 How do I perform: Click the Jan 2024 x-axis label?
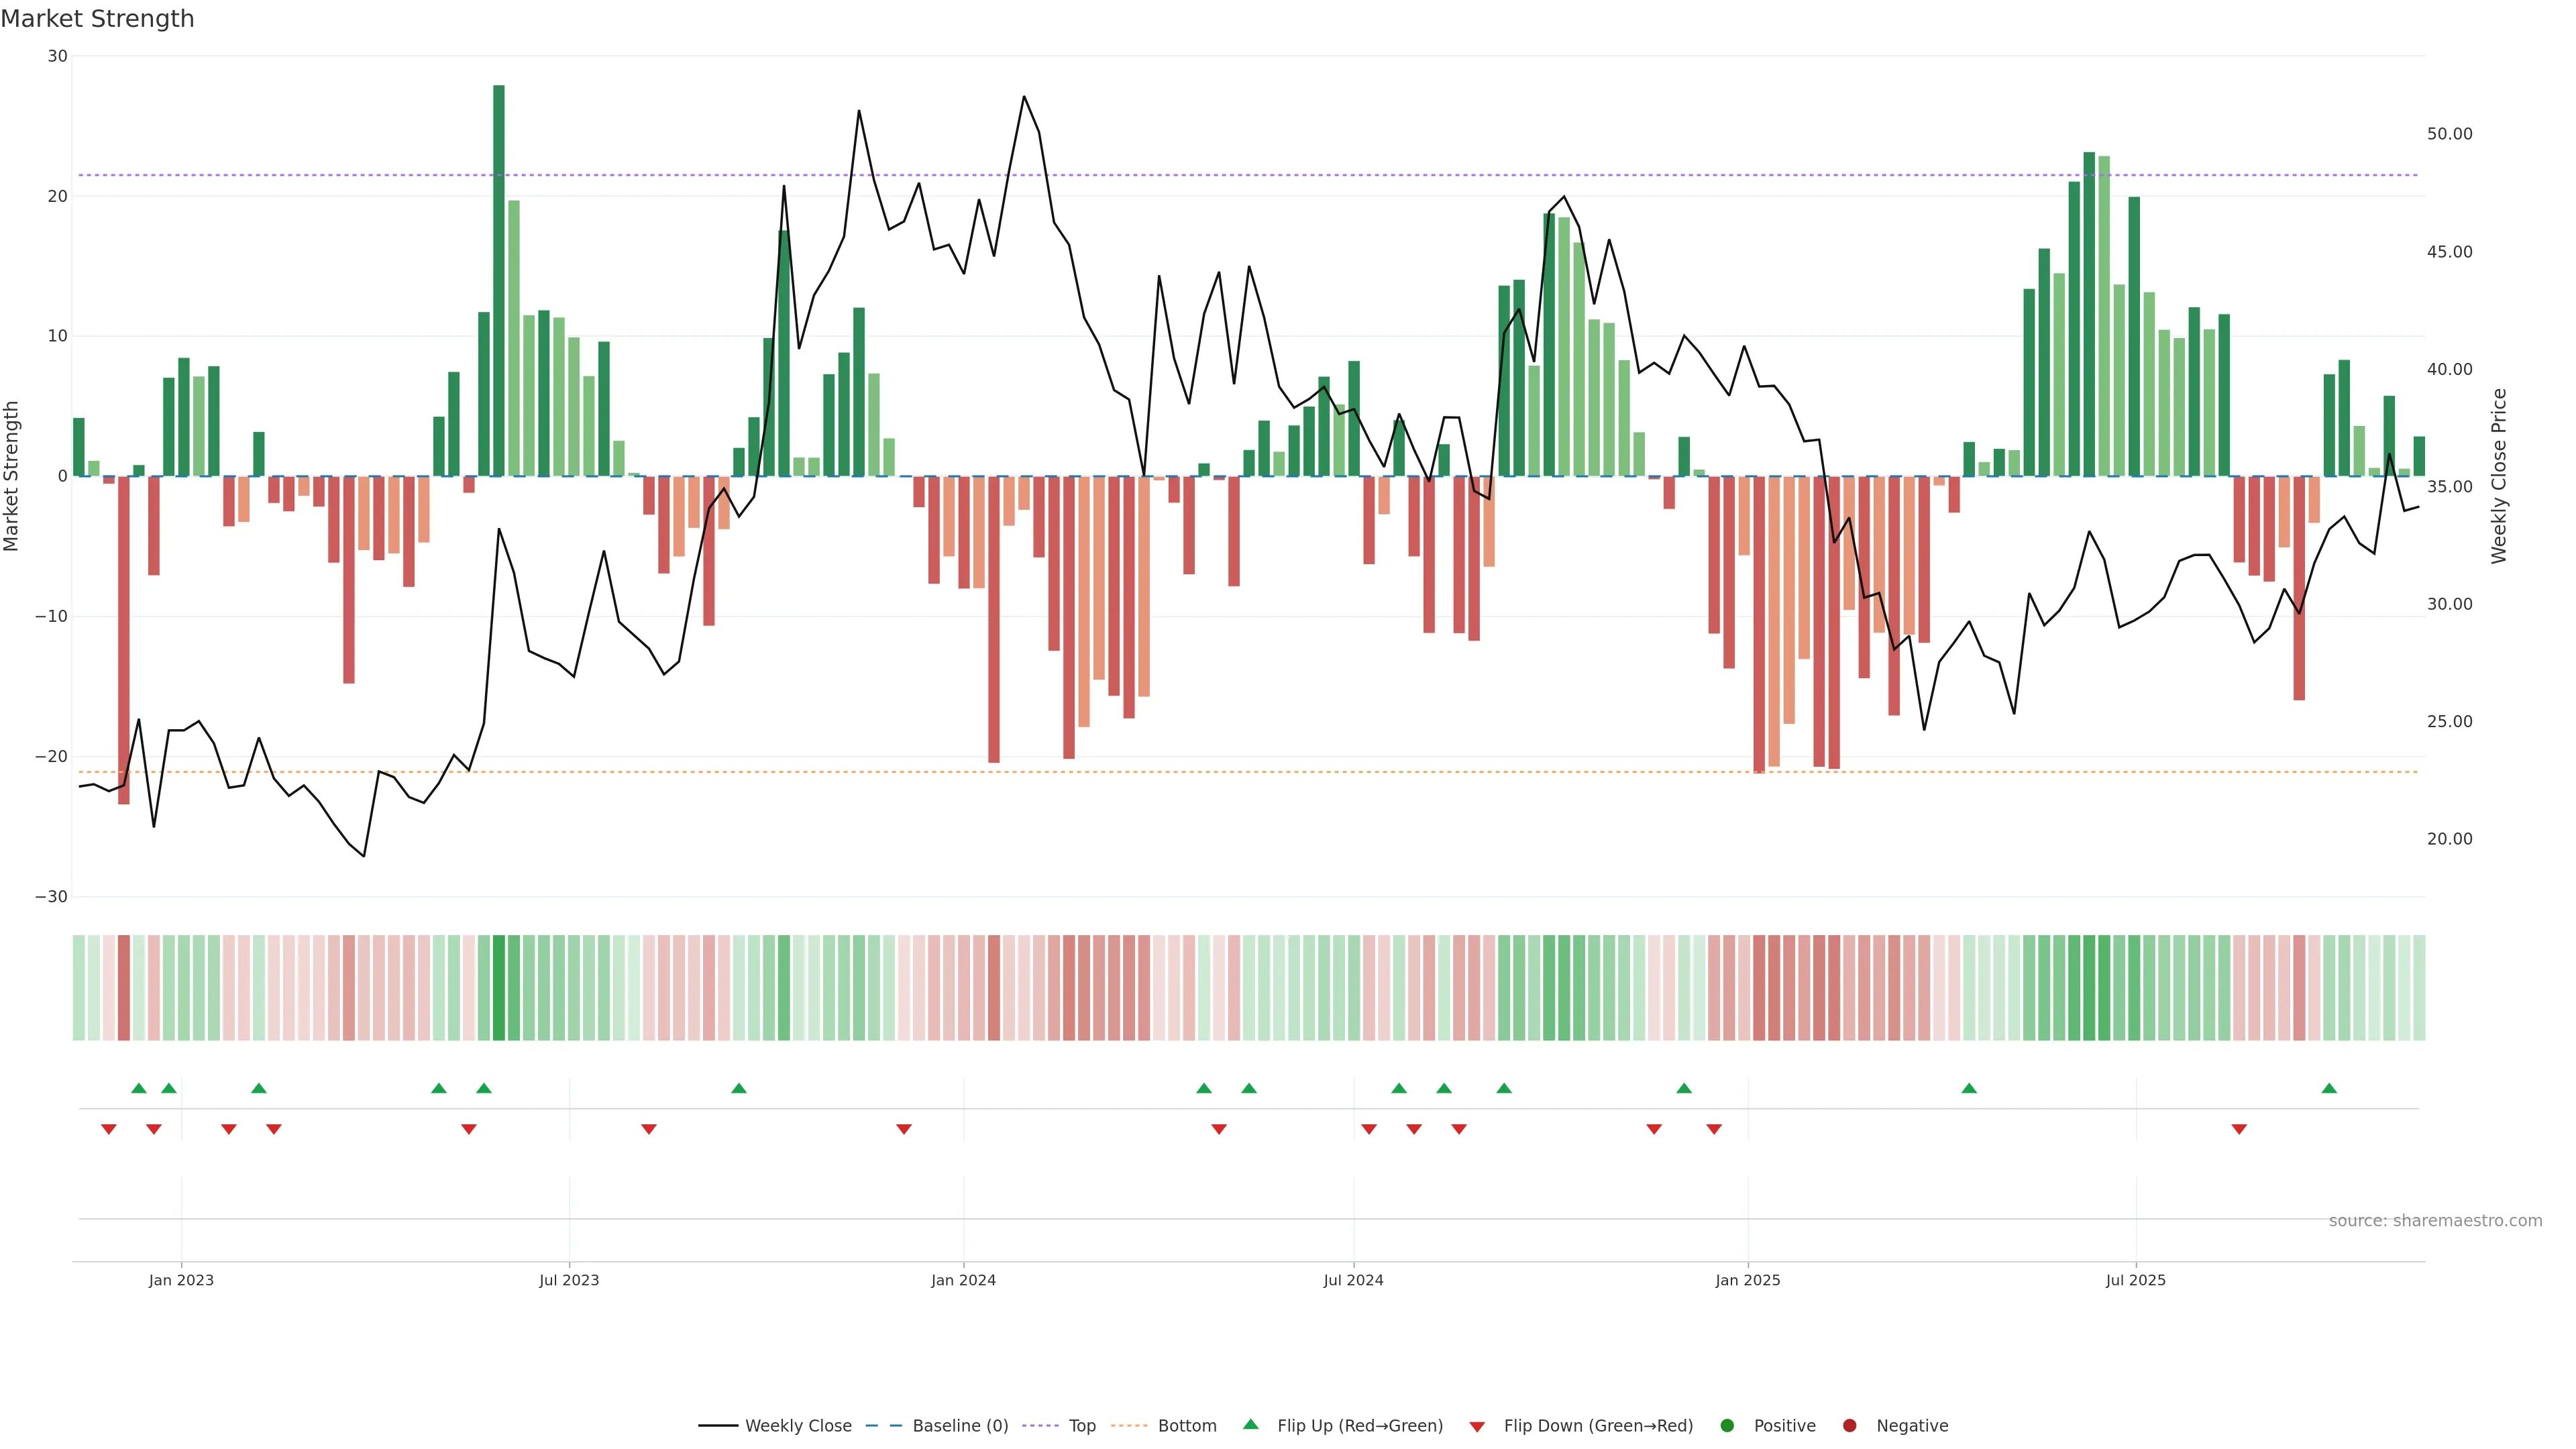963,1280
